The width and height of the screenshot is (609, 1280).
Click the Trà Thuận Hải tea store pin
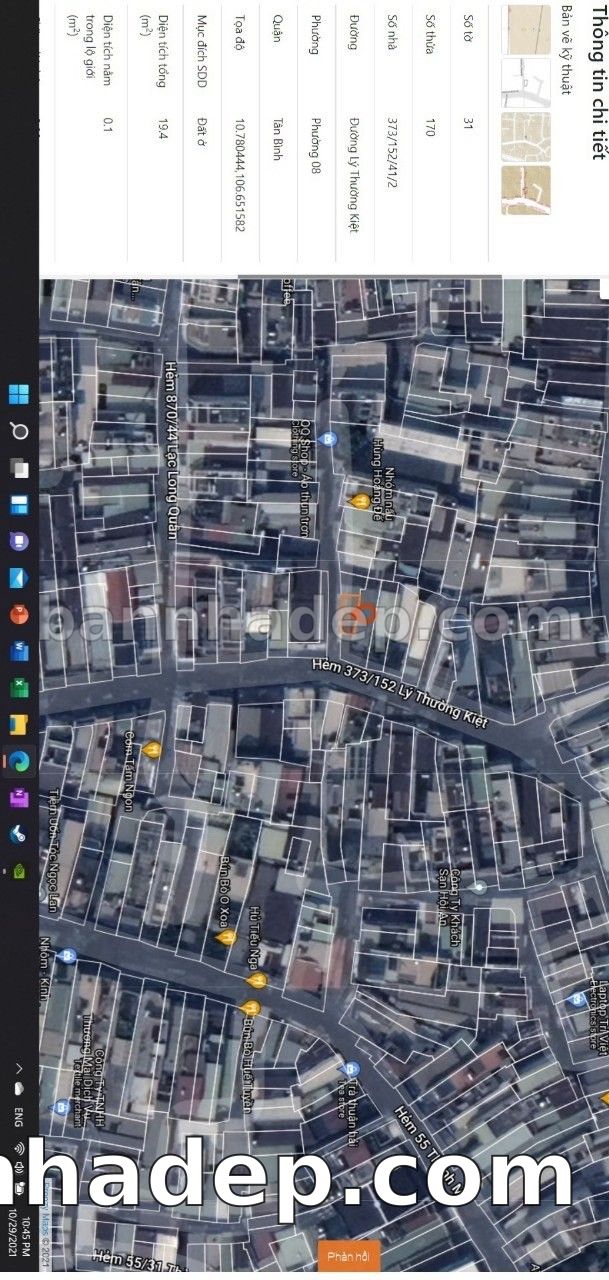point(350,1070)
